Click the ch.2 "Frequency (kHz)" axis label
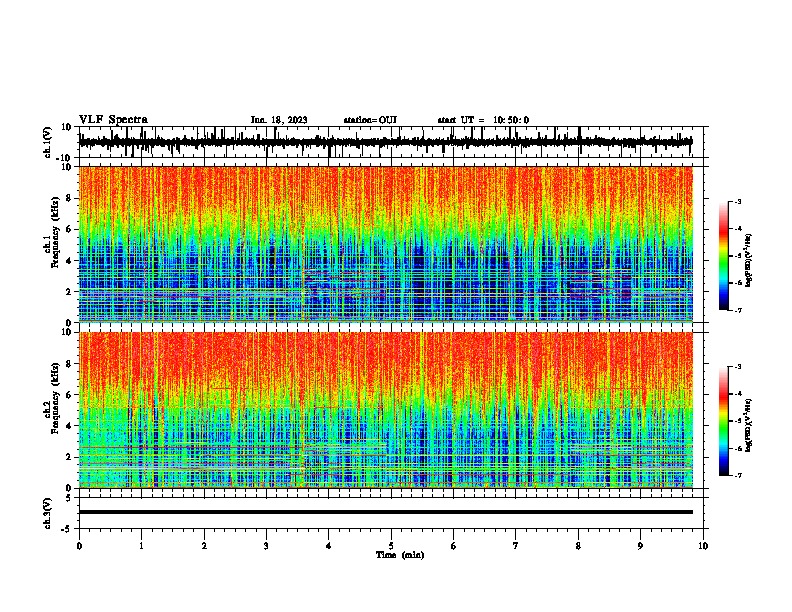Screen dimensions: 792x612 [56, 398]
